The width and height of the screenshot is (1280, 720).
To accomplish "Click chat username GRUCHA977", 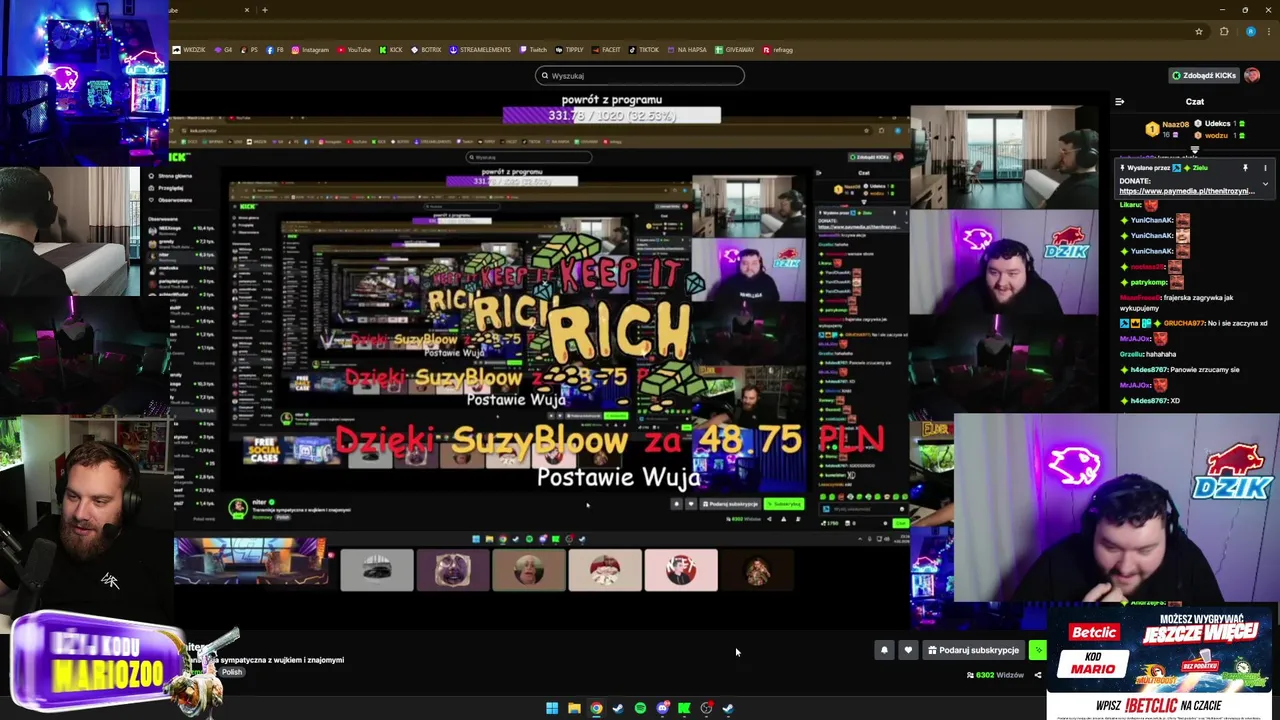I will click(x=1182, y=323).
